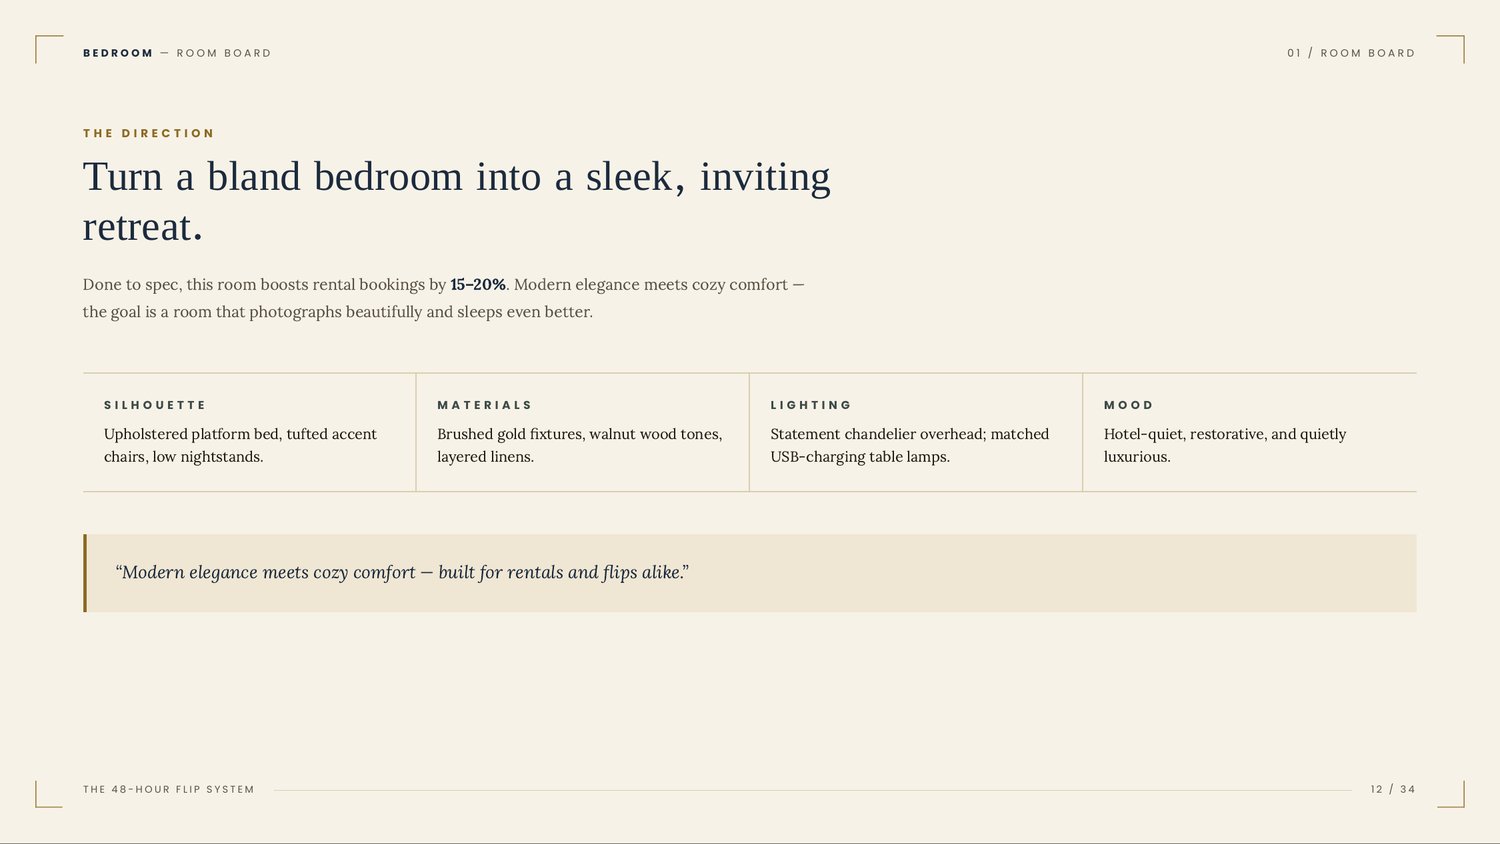
Task: Click the MOOD column heading
Action: click(x=1129, y=405)
